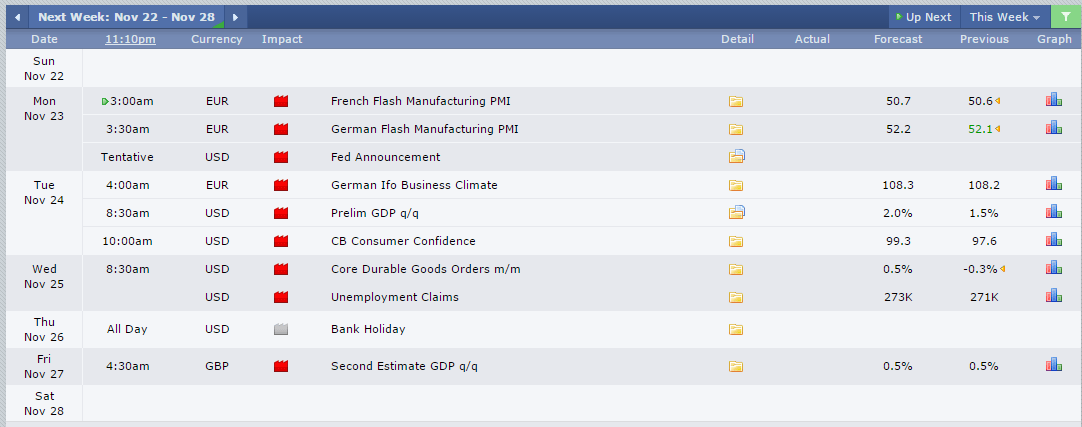Click gray impact icon for Bank Holiday

281,329
